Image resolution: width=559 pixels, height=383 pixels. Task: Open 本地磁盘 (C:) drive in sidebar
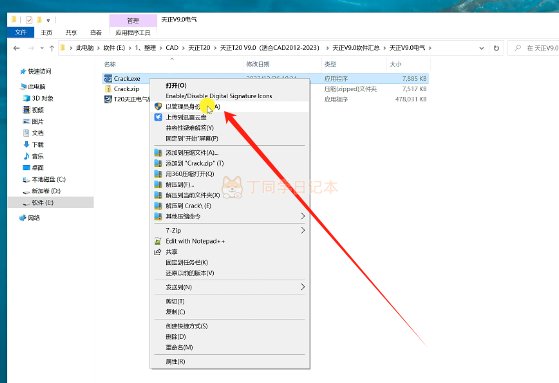click(x=48, y=179)
